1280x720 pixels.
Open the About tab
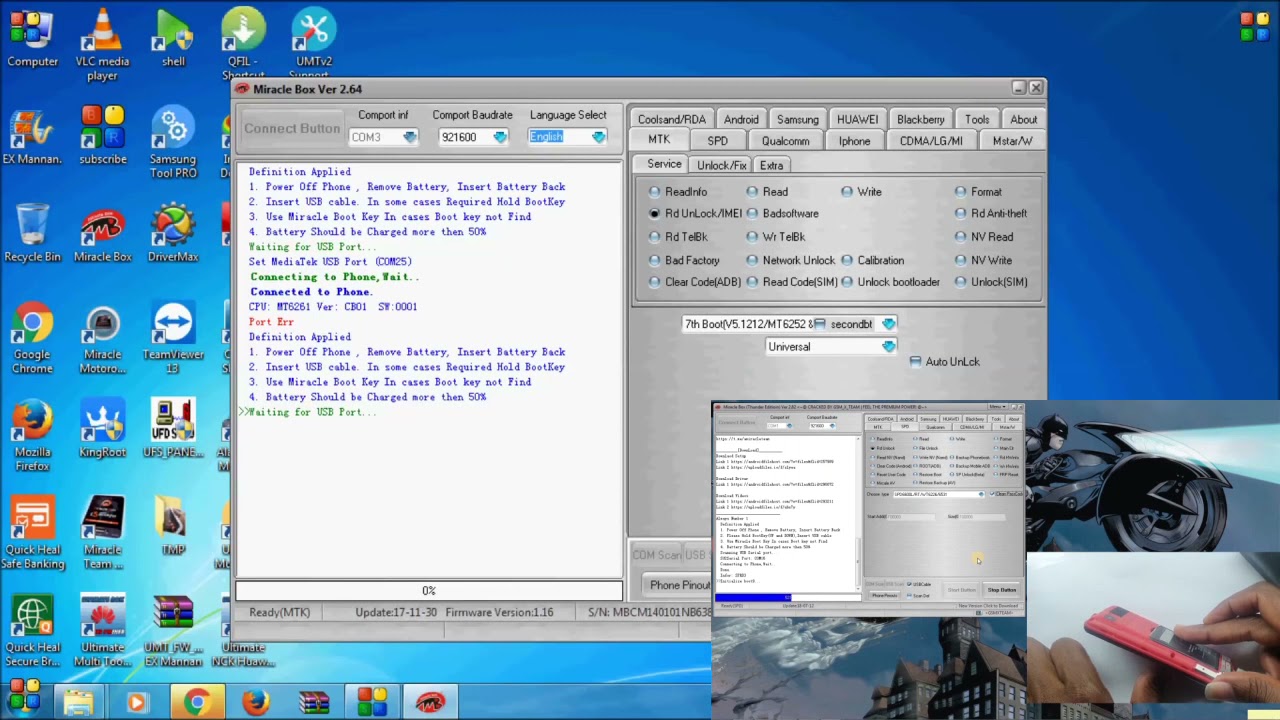click(1023, 120)
